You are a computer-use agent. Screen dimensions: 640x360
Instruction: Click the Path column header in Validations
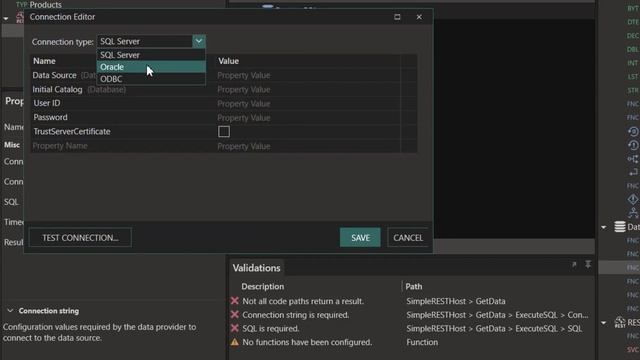point(413,287)
